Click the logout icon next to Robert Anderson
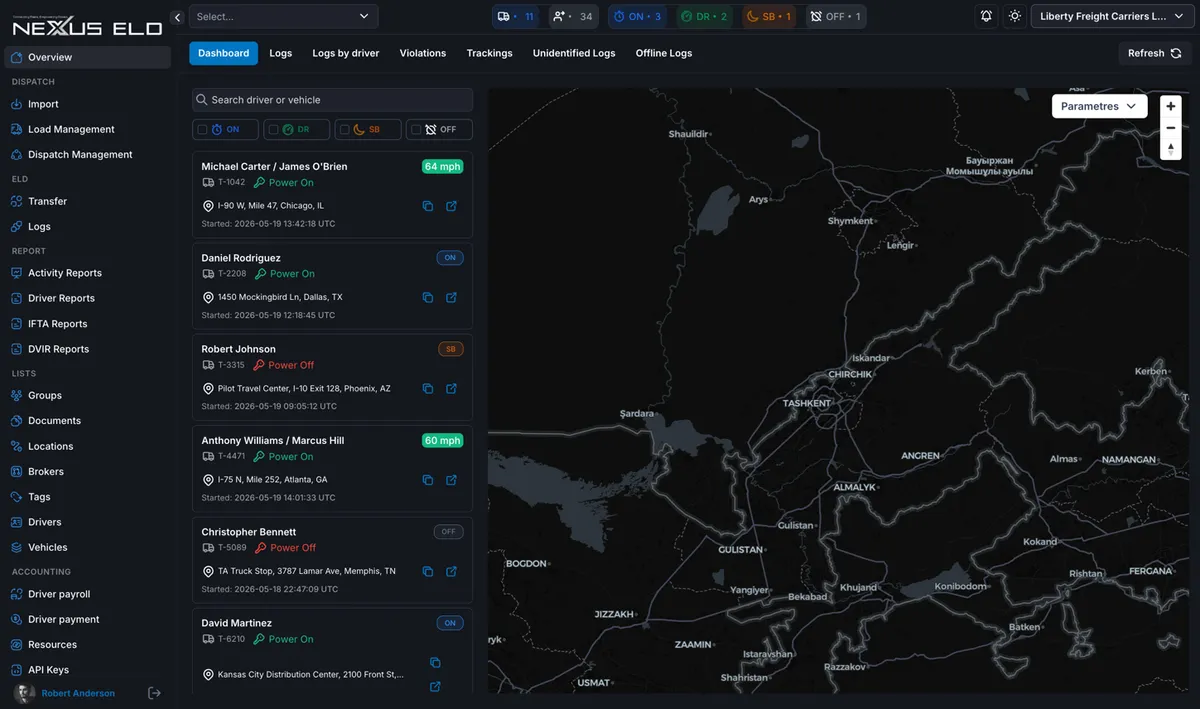Image resolution: width=1200 pixels, height=709 pixels. 155,693
